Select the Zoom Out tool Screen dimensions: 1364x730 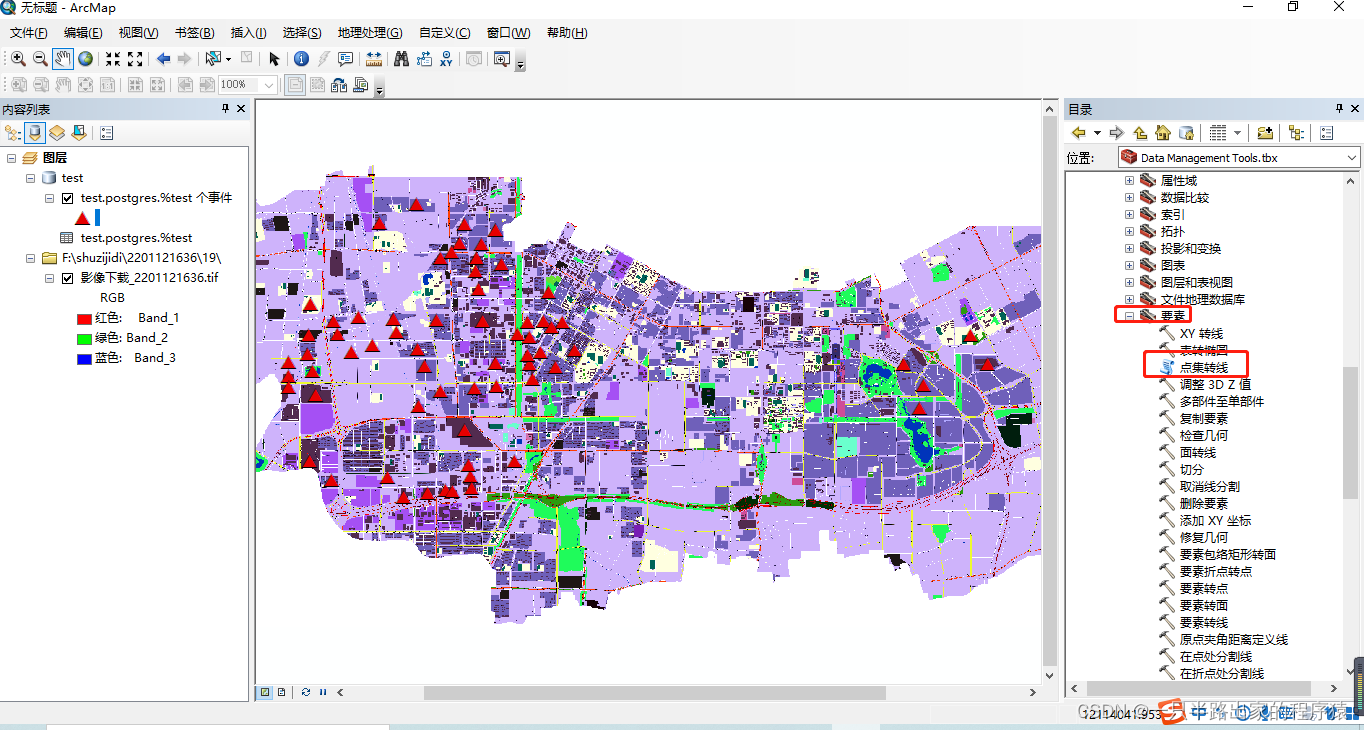click(x=40, y=59)
